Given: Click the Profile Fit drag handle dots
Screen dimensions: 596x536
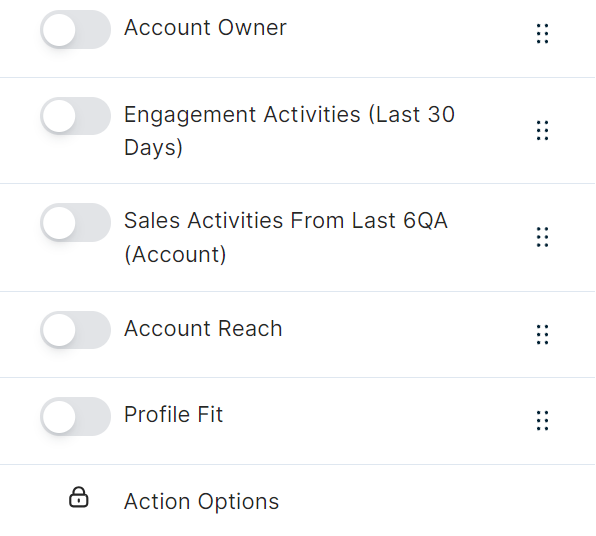Looking at the screenshot, I should click(542, 420).
